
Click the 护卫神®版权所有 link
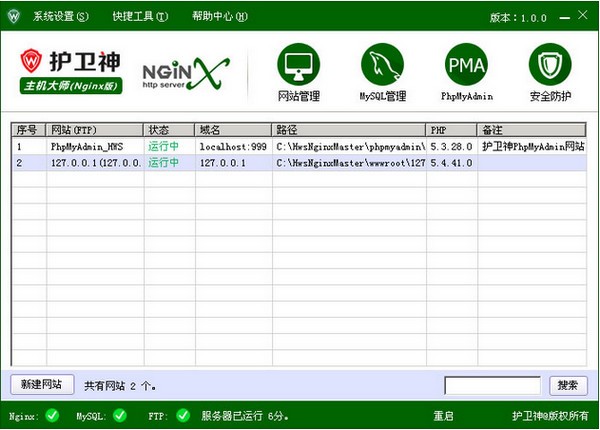pyautogui.click(x=550, y=416)
